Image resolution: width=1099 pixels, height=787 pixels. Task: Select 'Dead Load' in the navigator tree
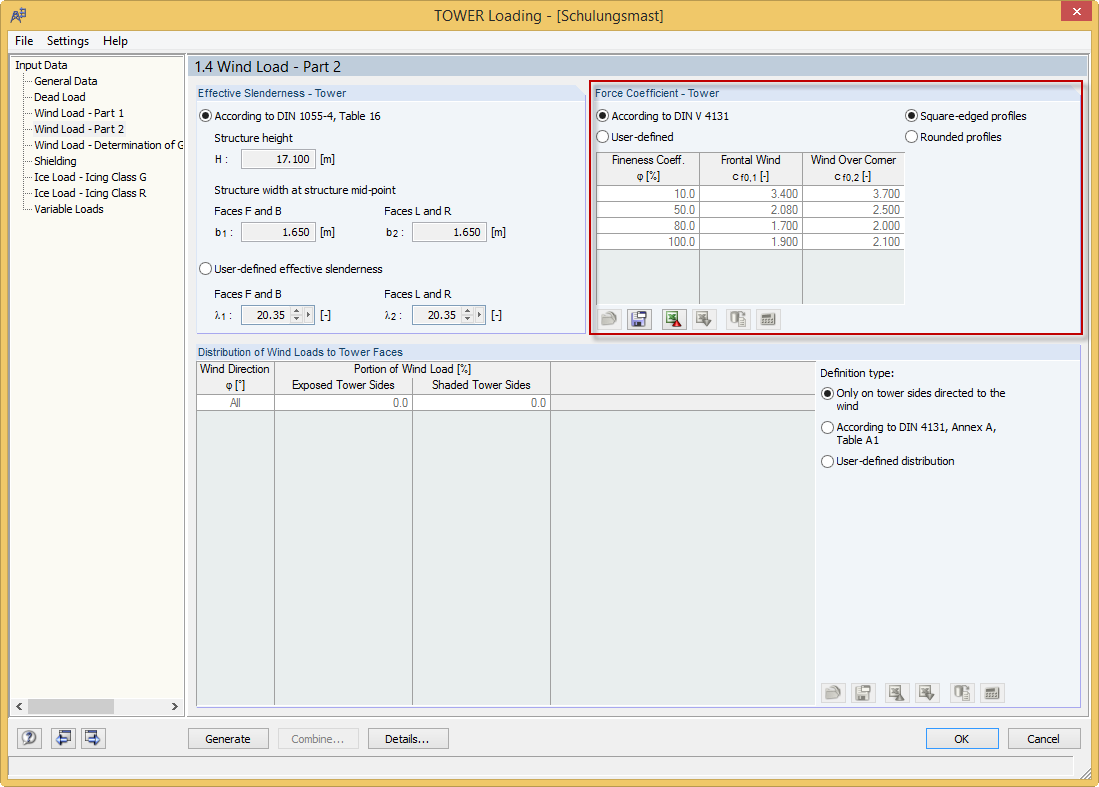pyautogui.click(x=60, y=97)
